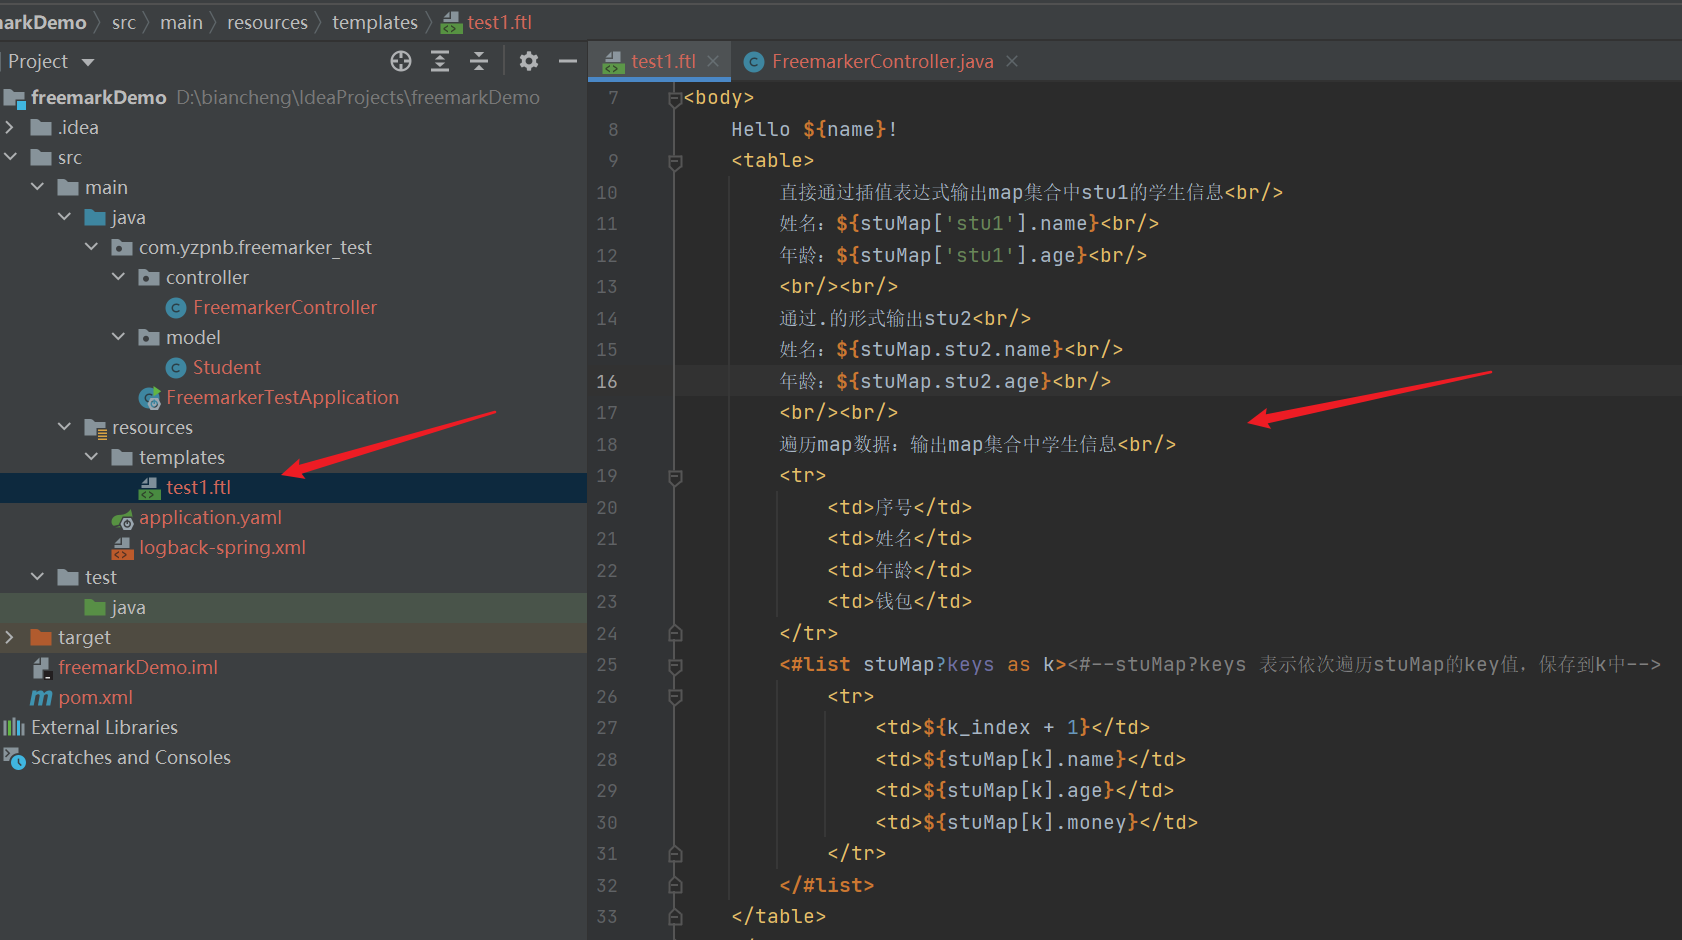This screenshot has width=1682, height=940.
Task: Click line number 16 in gutter
Action: (607, 381)
